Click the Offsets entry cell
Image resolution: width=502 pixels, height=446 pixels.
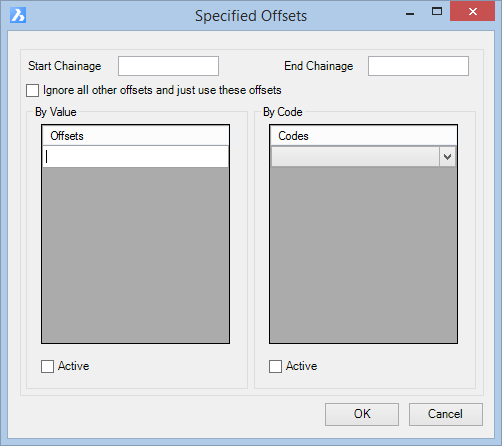click(135, 157)
